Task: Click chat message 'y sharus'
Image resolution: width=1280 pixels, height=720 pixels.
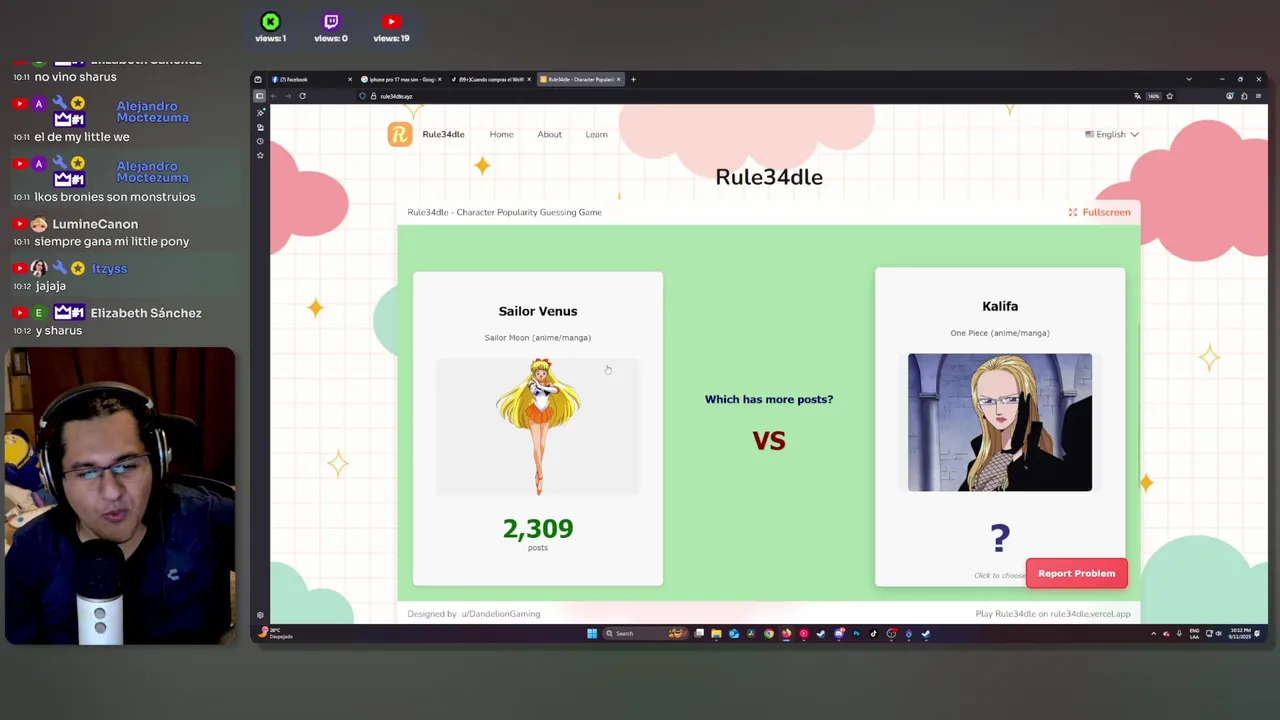Action: coord(58,330)
